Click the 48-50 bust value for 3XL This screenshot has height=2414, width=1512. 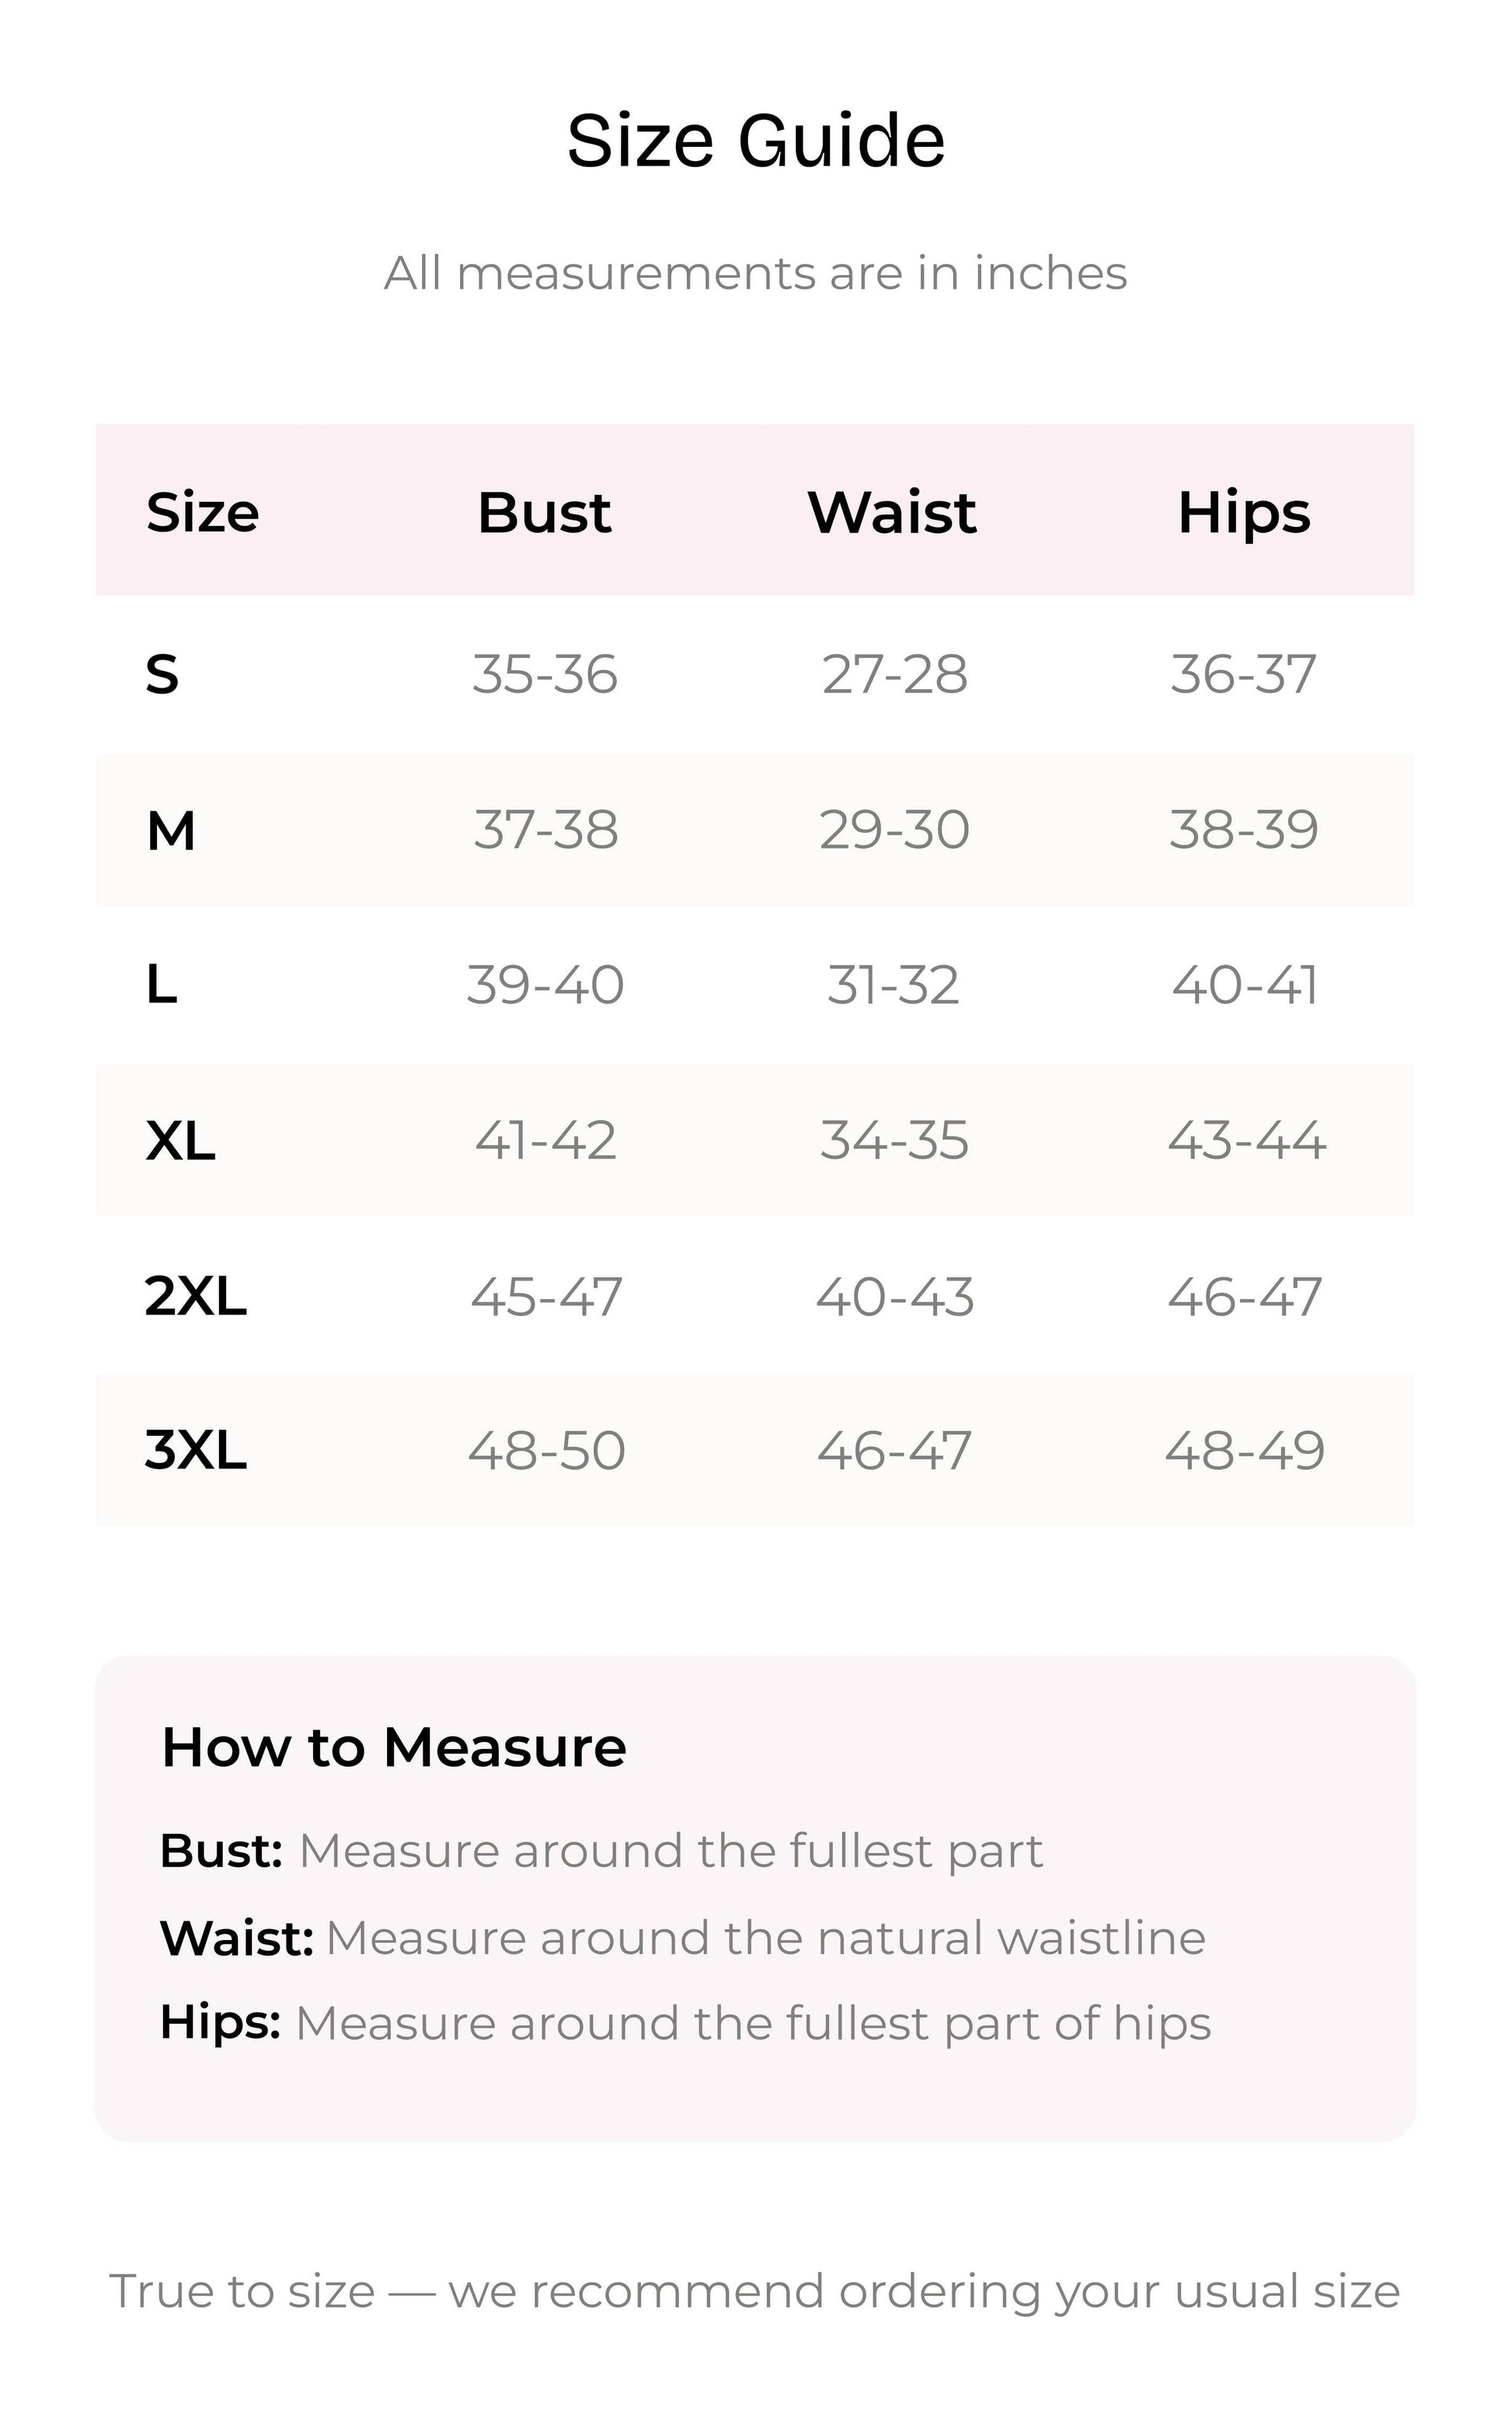coord(546,1450)
